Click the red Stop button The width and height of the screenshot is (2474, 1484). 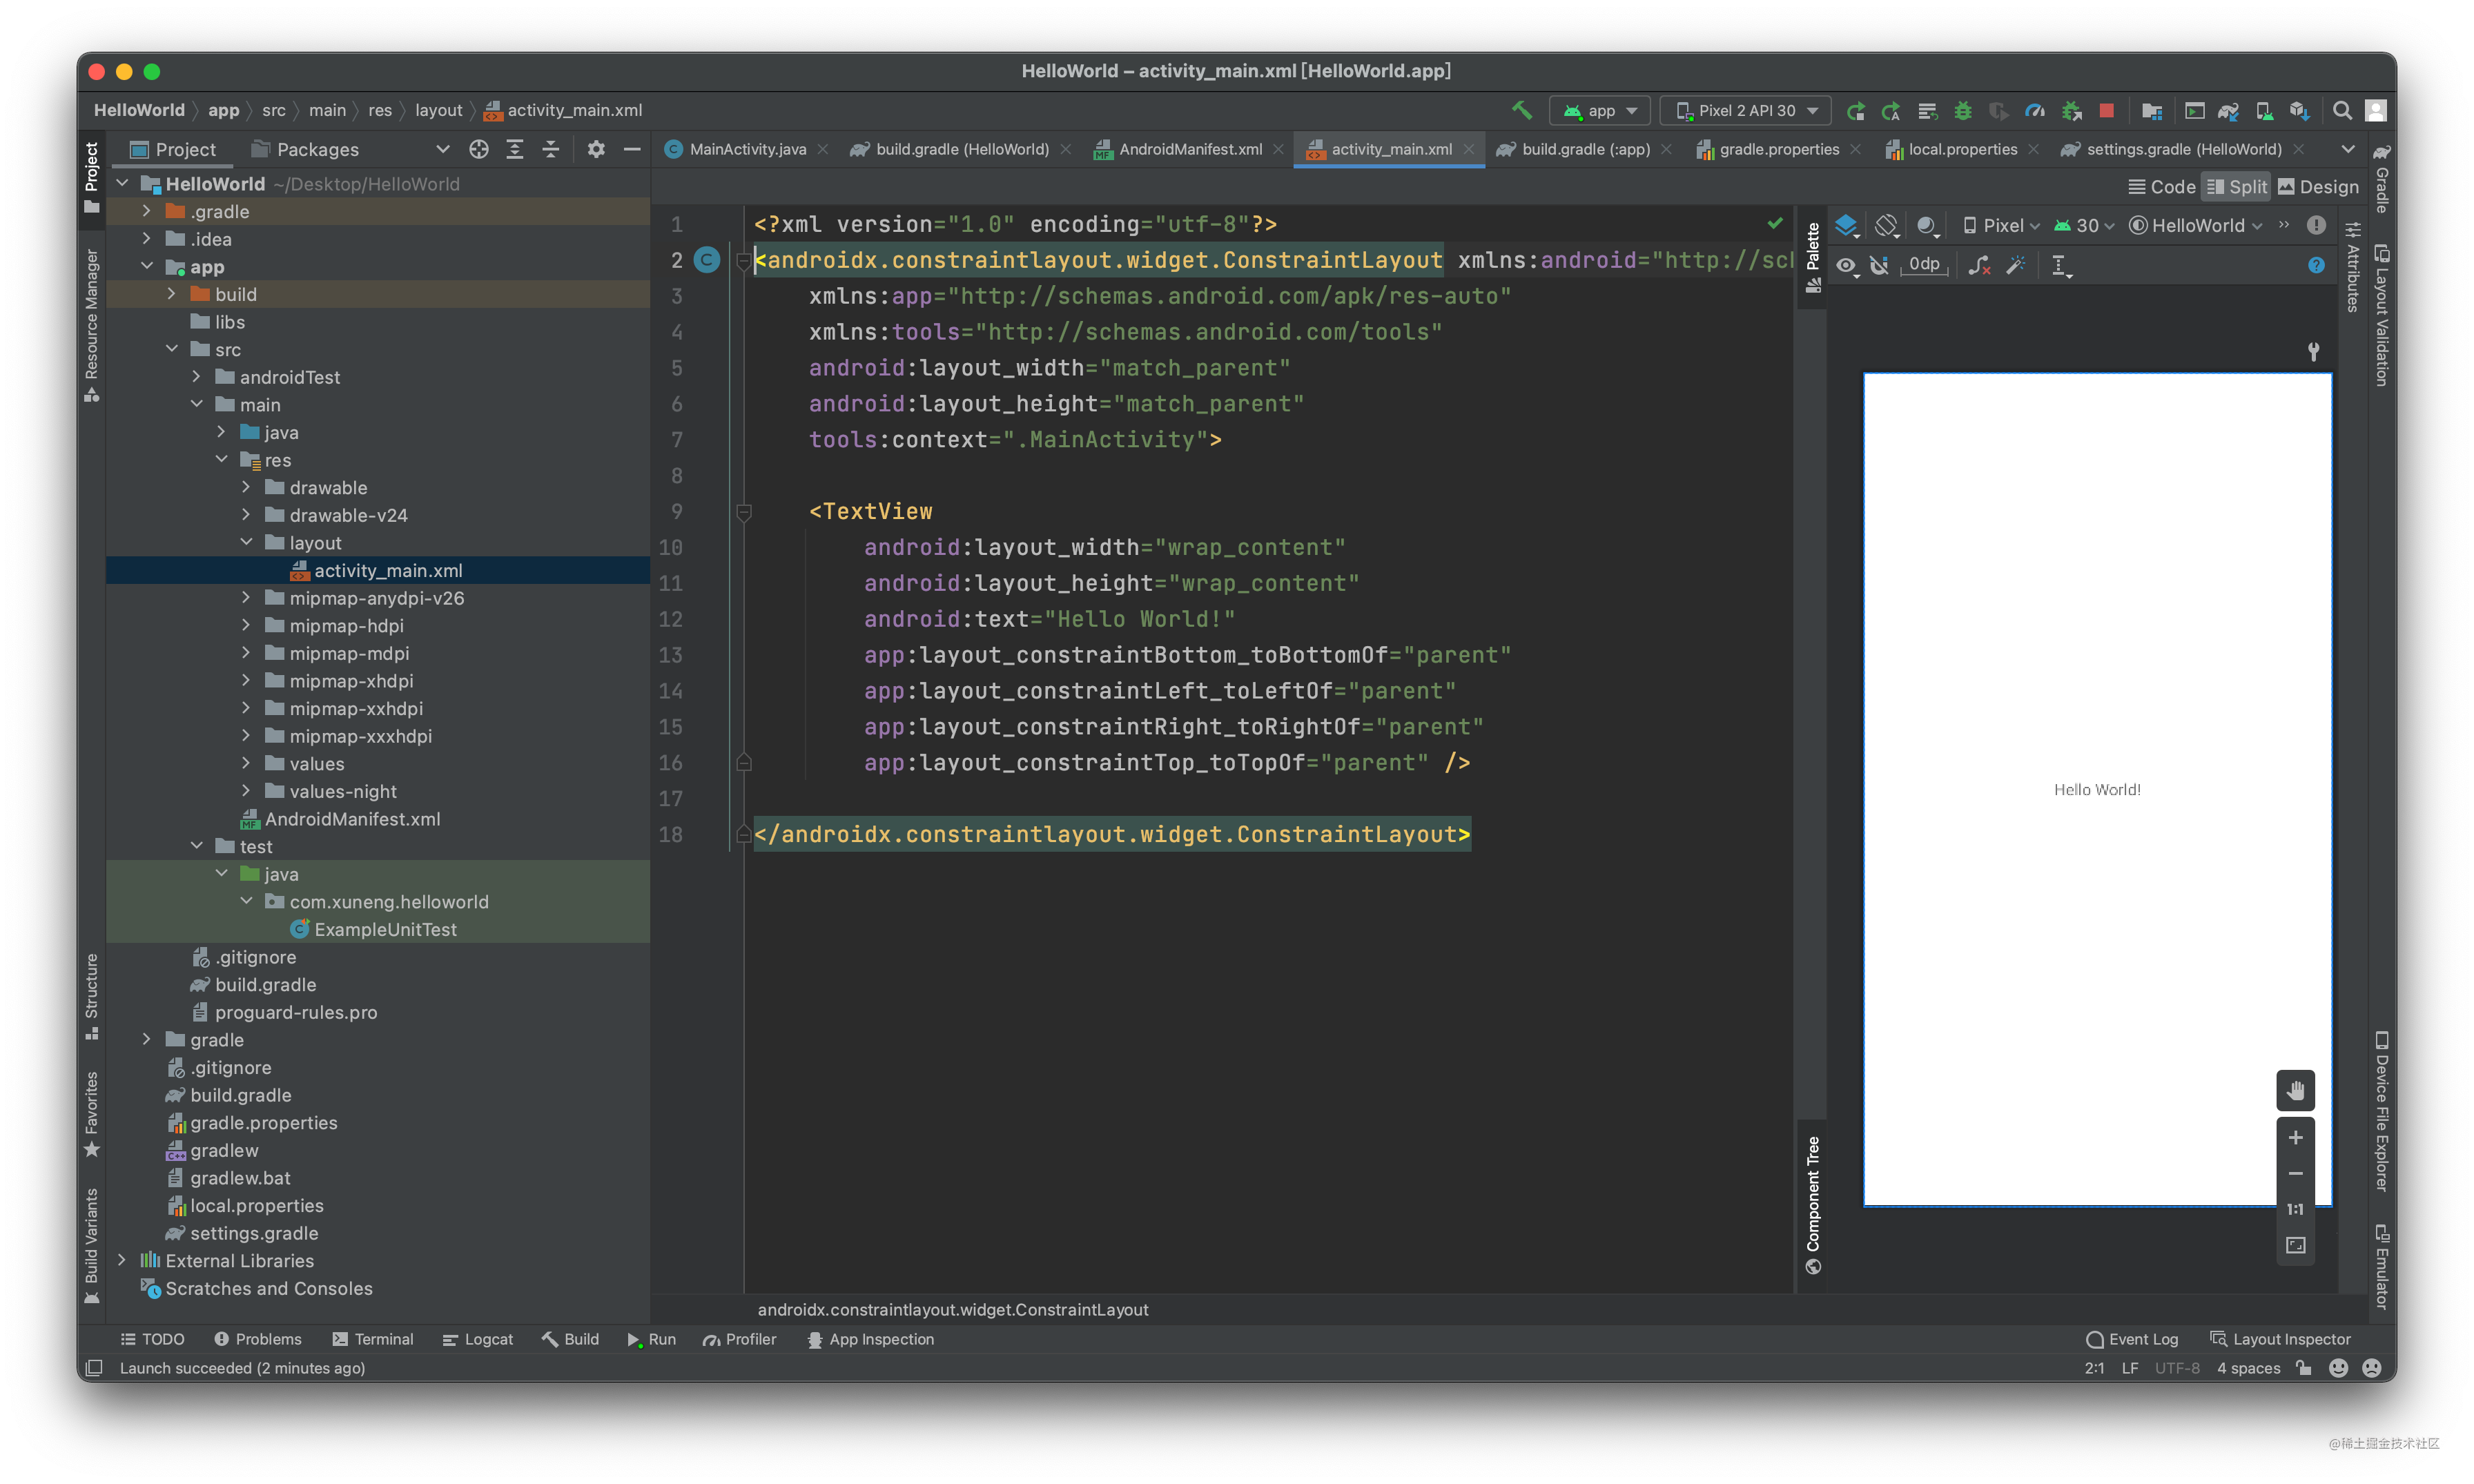coord(2106,110)
